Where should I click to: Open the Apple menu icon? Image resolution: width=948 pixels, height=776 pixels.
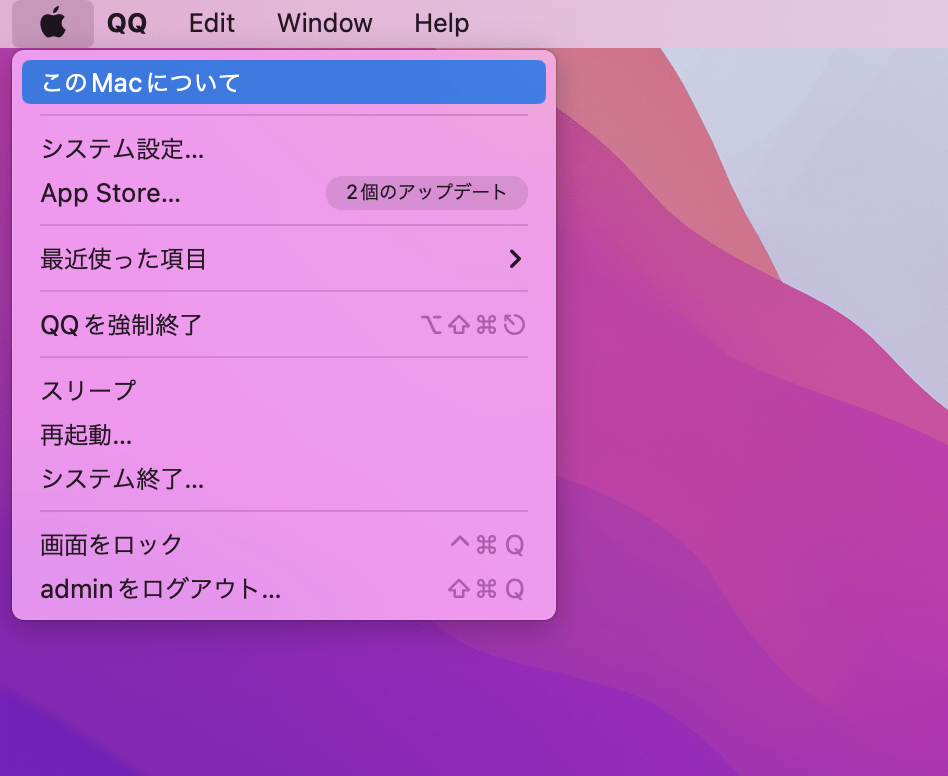click(x=52, y=23)
